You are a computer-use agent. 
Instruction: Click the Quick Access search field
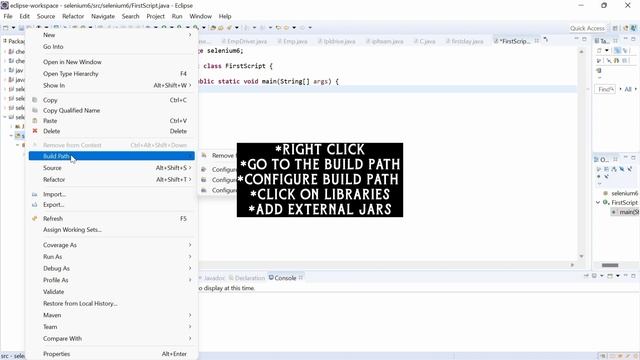pos(587,28)
